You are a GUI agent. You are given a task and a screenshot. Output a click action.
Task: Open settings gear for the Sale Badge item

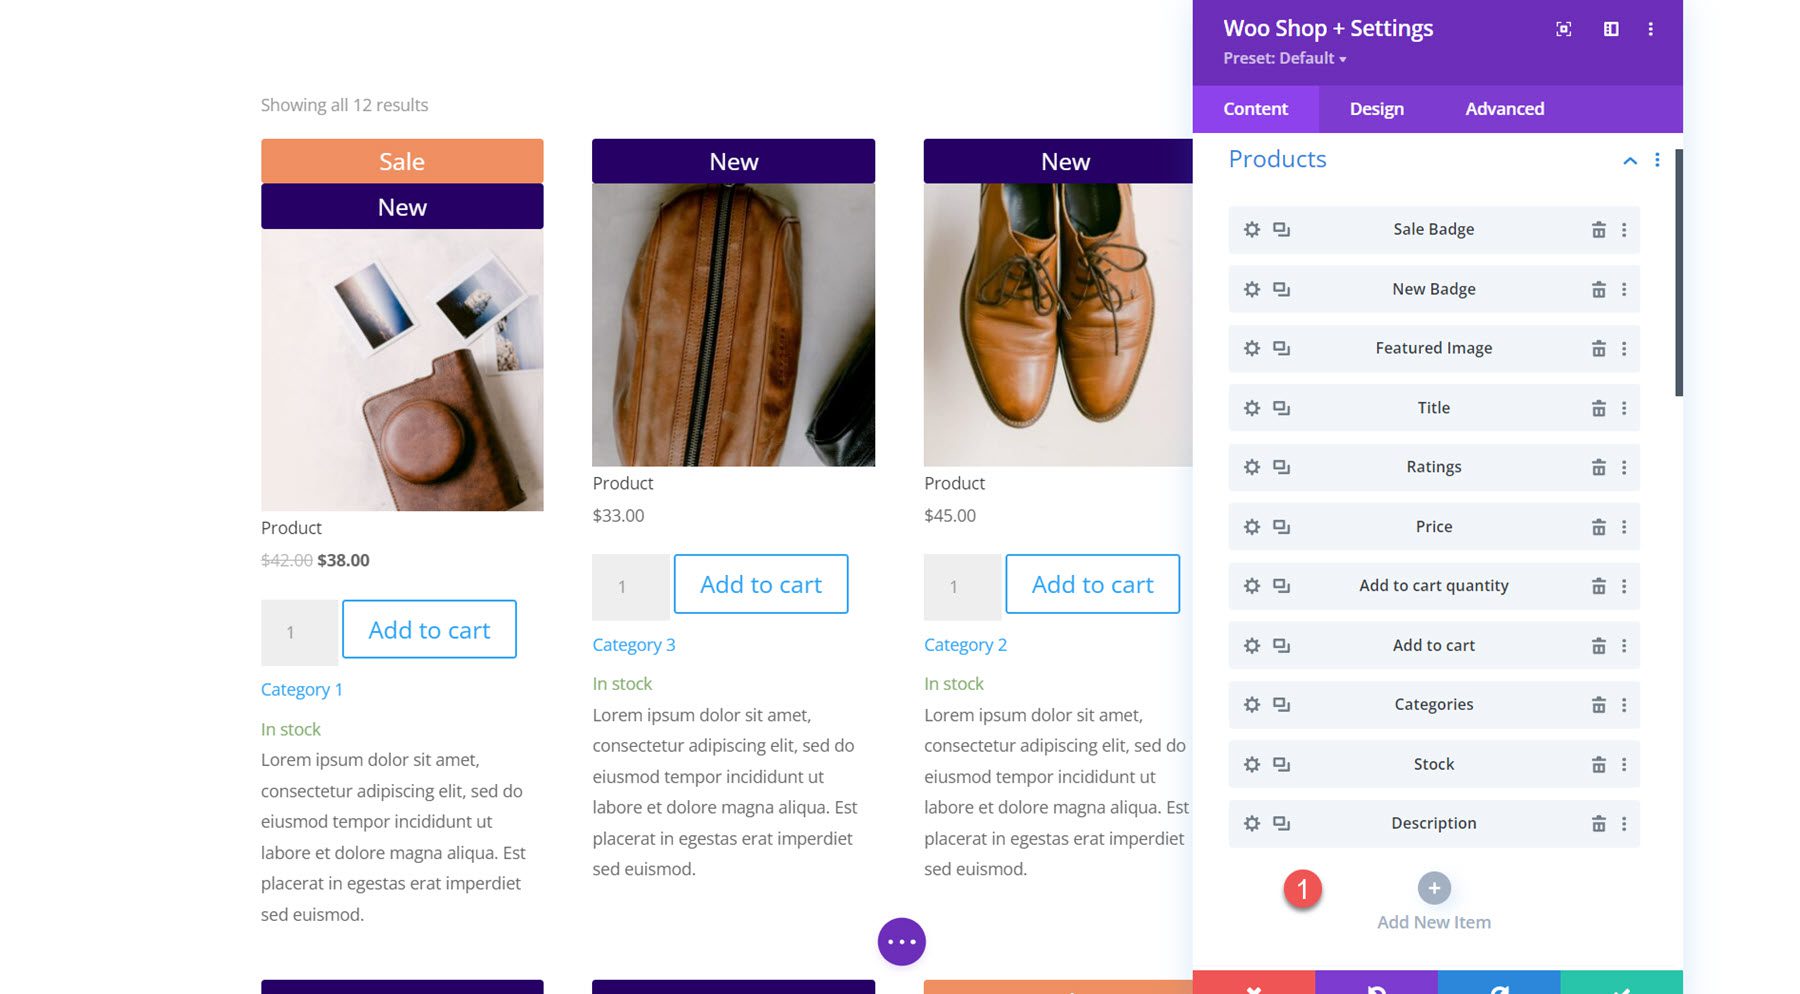[1251, 229]
